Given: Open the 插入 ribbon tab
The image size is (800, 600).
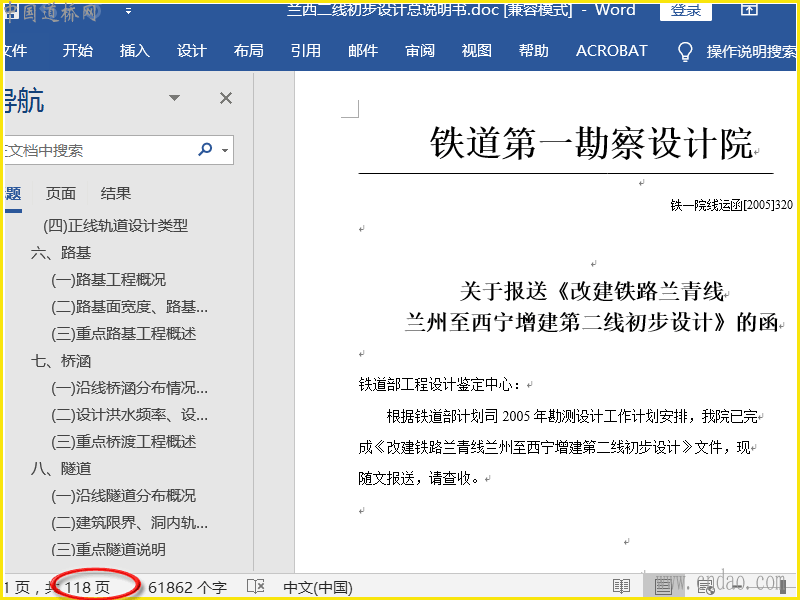Looking at the screenshot, I should 135,51.
